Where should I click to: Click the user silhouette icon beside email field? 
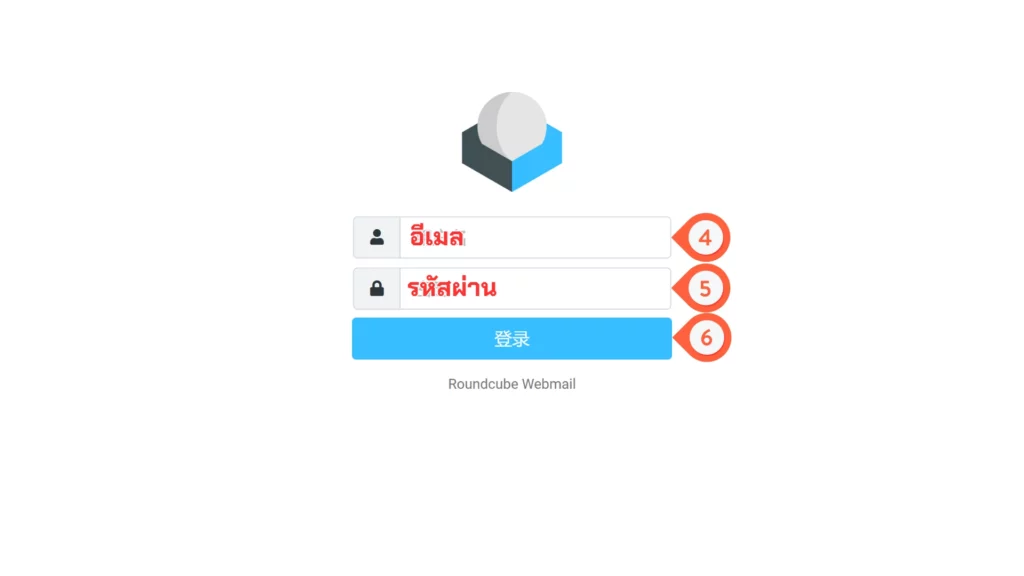point(377,237)
